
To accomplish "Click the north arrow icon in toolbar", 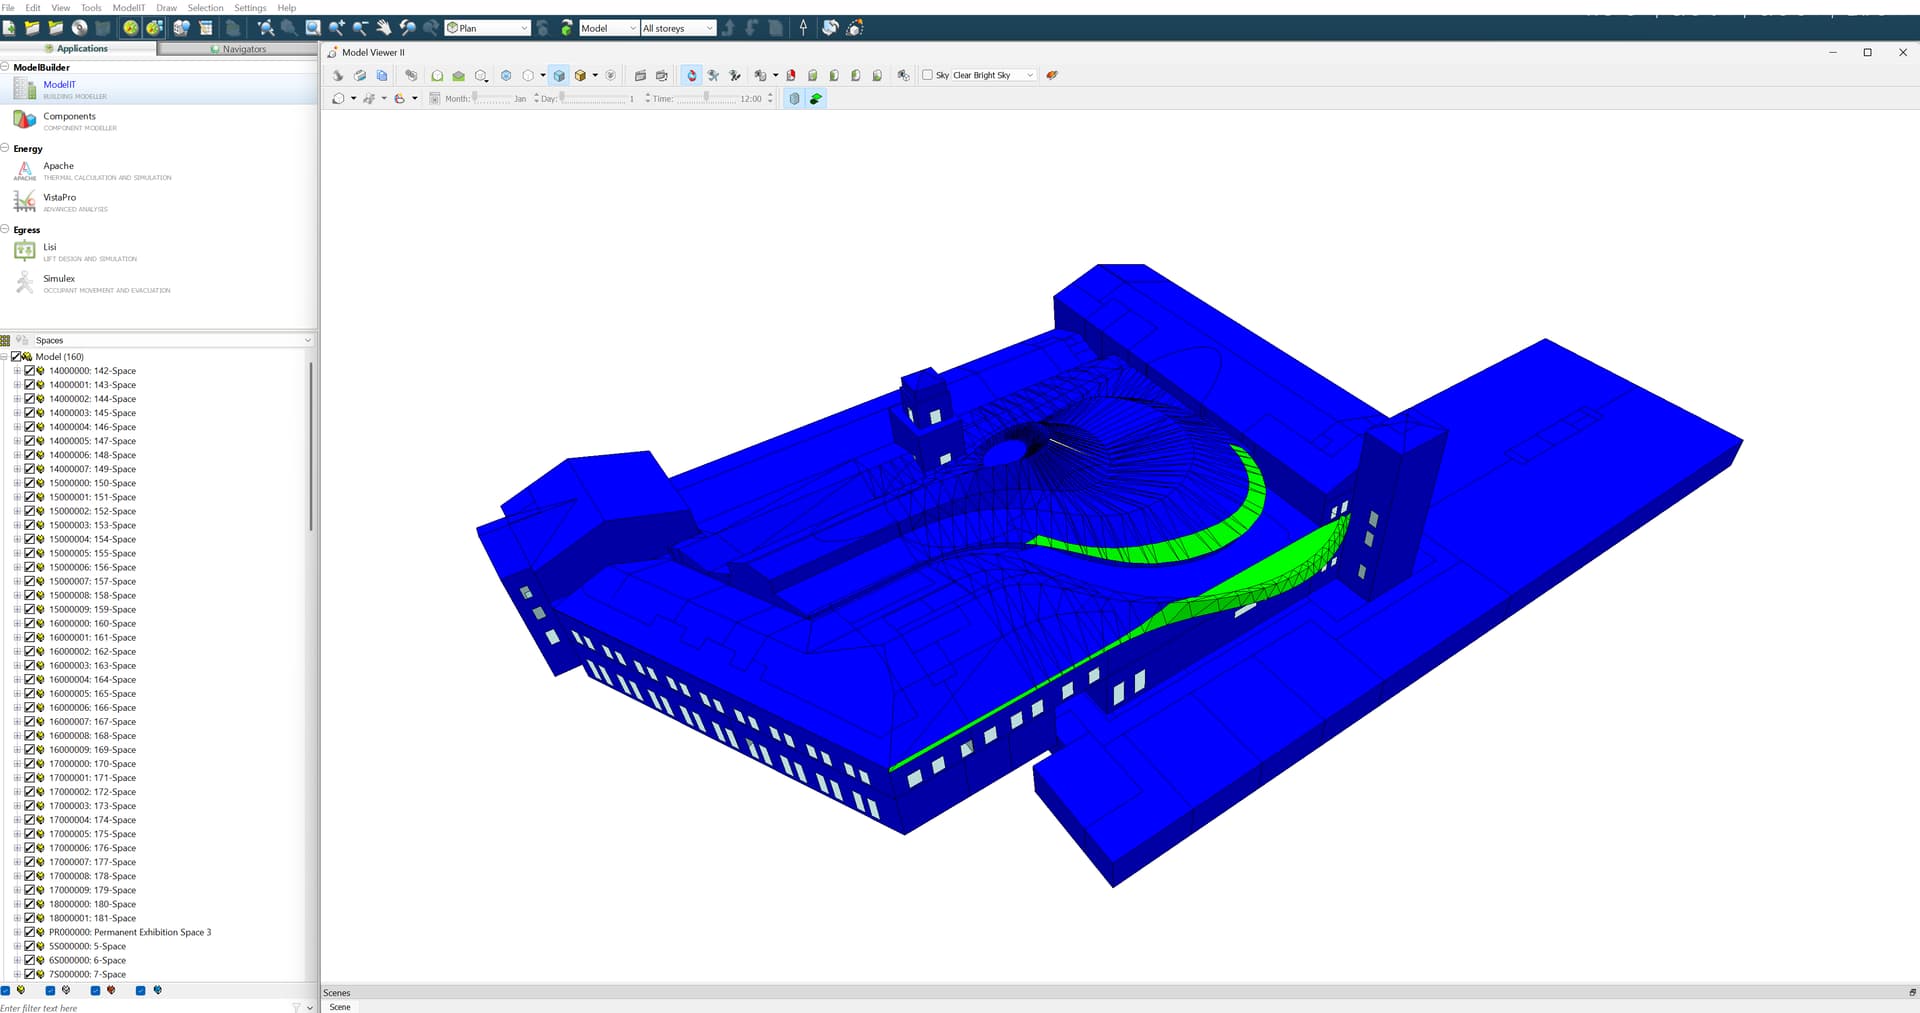I will [803, 28].
